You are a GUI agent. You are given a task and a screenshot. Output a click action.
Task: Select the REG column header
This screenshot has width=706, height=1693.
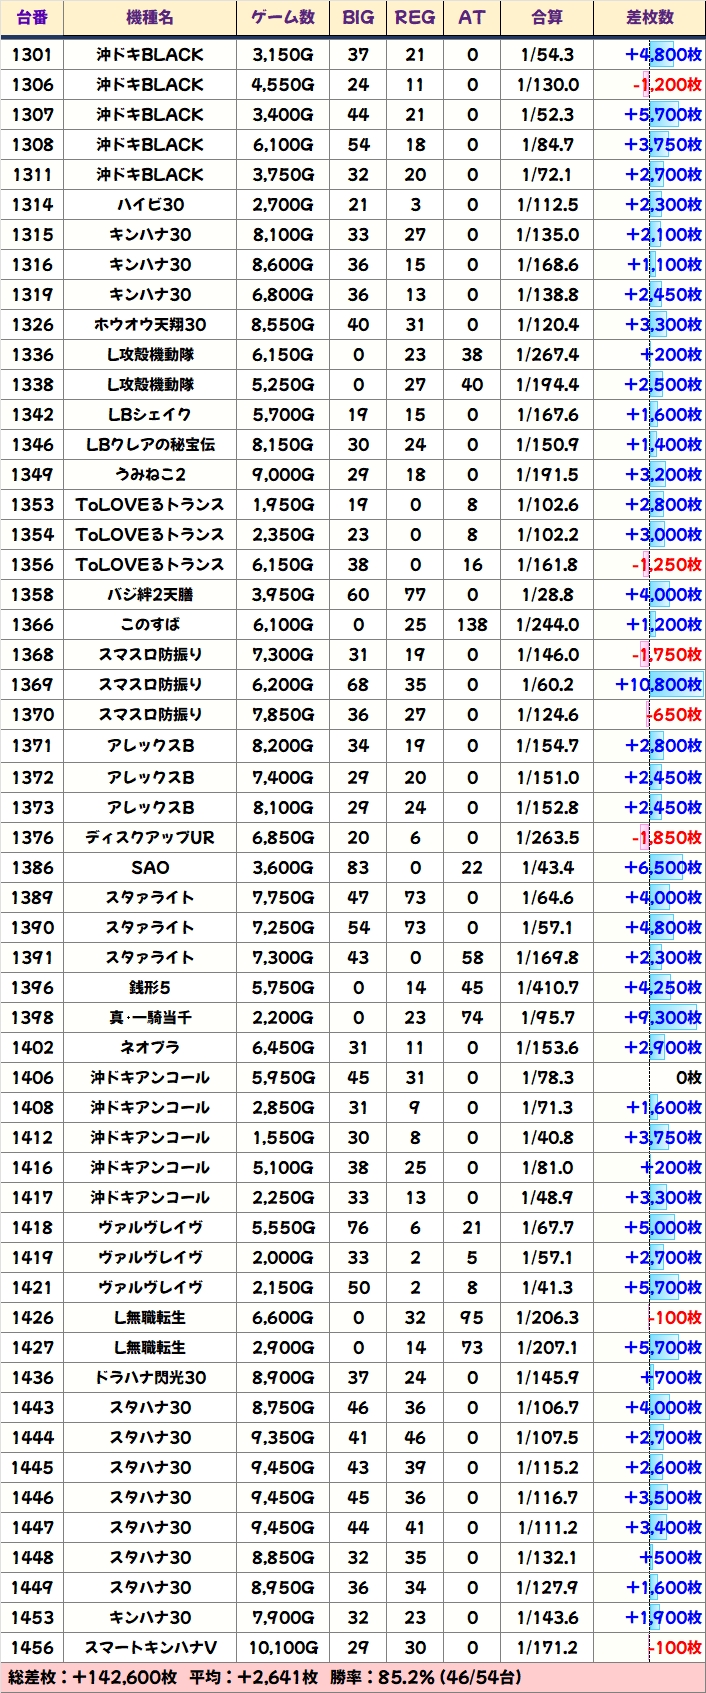415,18
